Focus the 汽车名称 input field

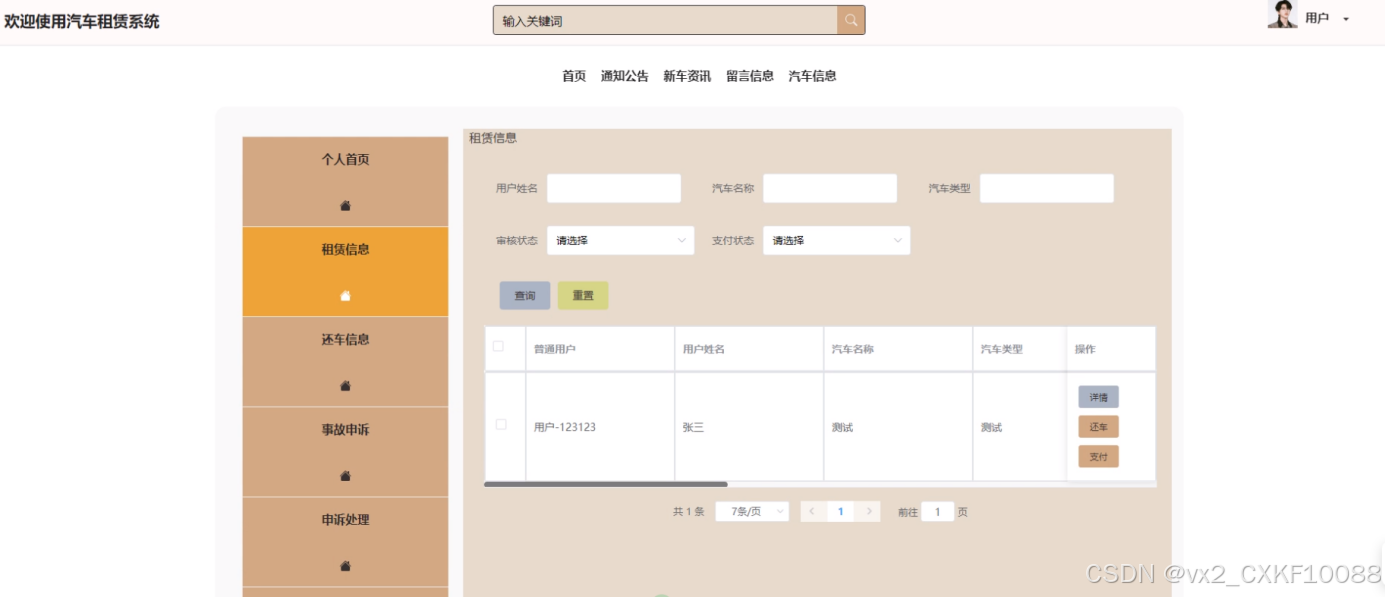(830, 188)
